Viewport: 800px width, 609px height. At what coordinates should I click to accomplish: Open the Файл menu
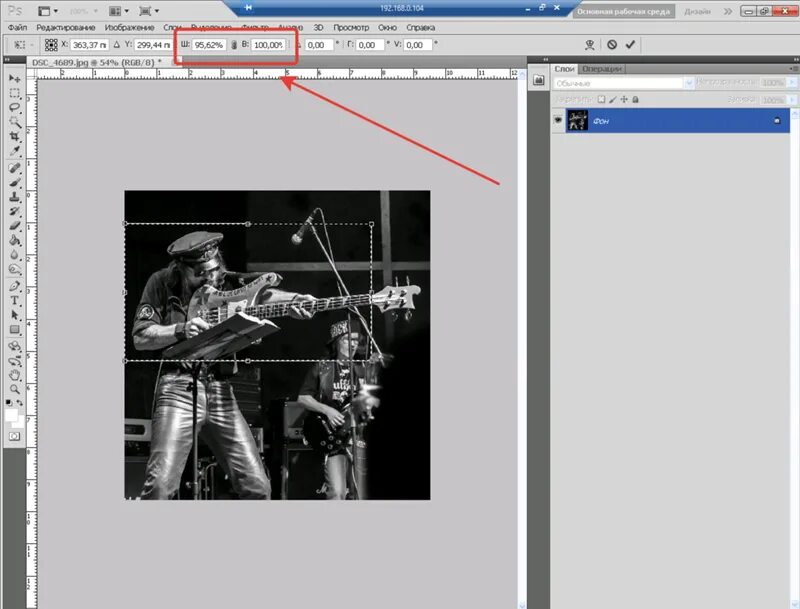[x=17, y=27]
